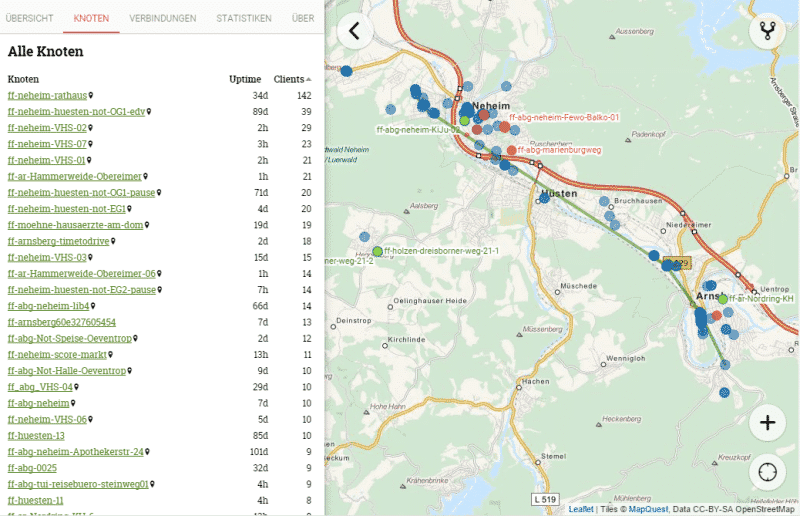The height and width of the screenshot is (516, 800).
Task: Switch to the ÜBER tab
Action: [303, 18]
